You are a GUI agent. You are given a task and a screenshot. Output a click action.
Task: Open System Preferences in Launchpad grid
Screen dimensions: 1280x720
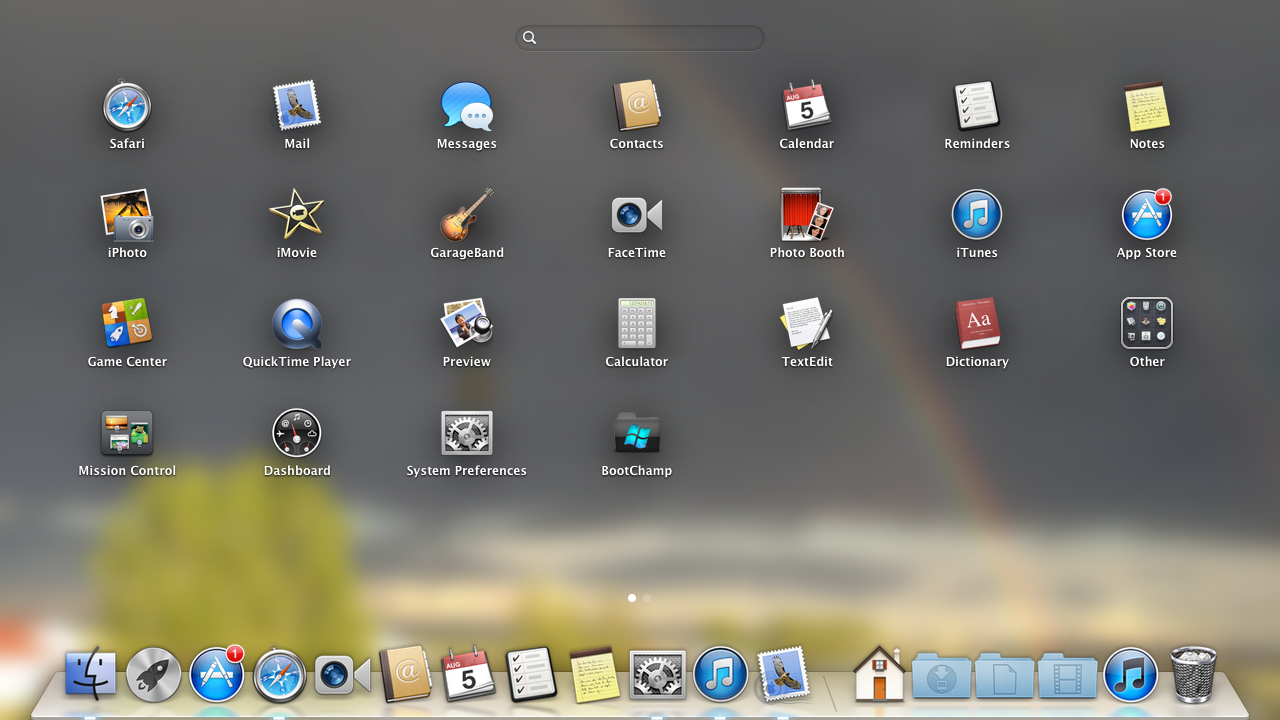click(467, 433)
